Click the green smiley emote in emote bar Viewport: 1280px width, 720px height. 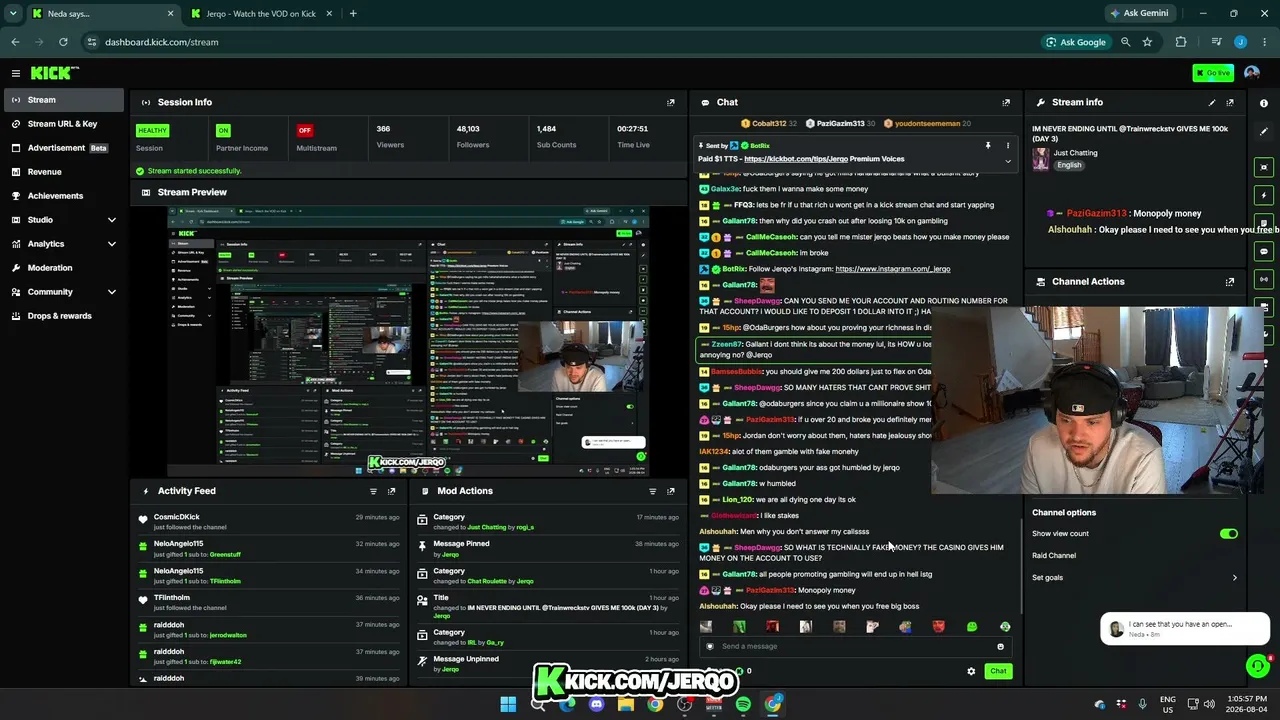pos(971,627)
